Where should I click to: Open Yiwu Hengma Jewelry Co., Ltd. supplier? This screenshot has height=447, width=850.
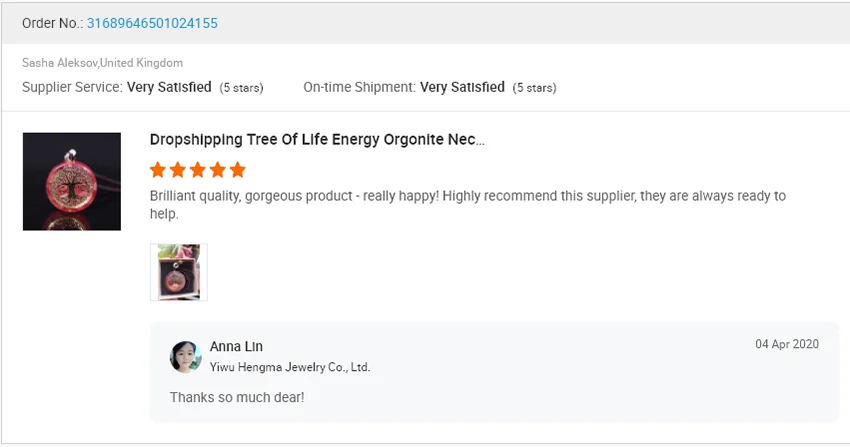[290, 367]
